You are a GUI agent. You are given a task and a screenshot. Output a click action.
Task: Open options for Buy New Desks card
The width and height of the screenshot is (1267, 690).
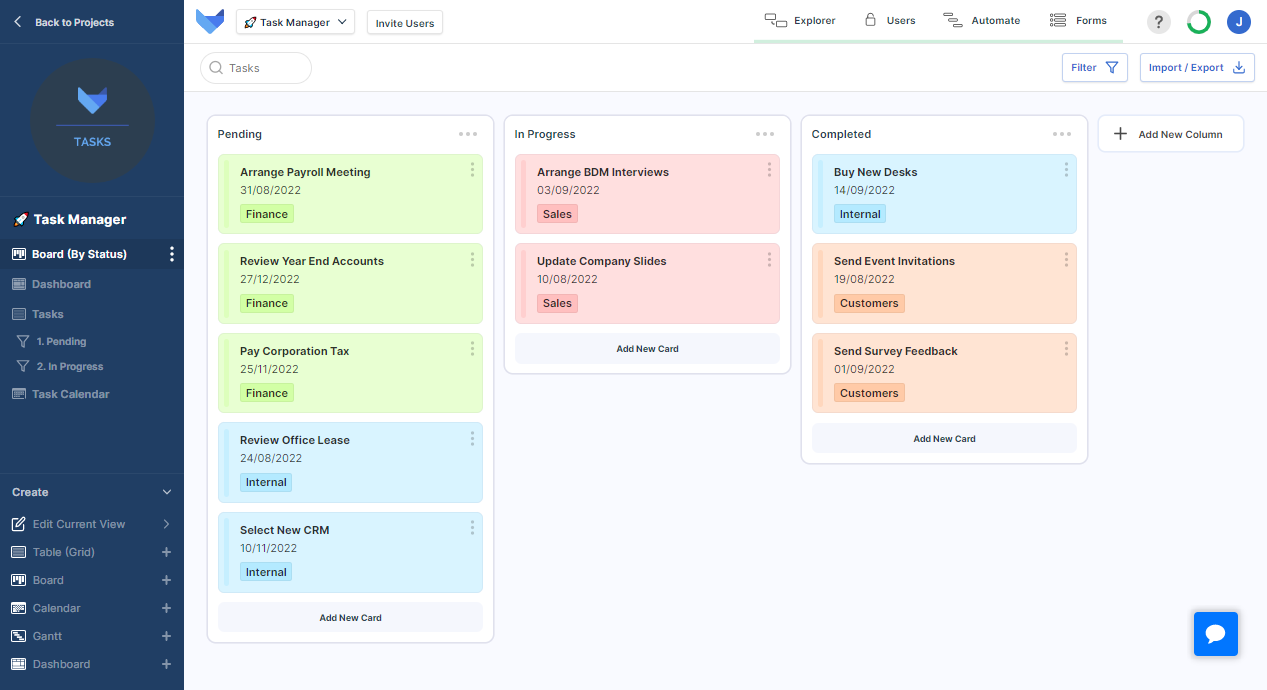click(x=1066, y=170)
